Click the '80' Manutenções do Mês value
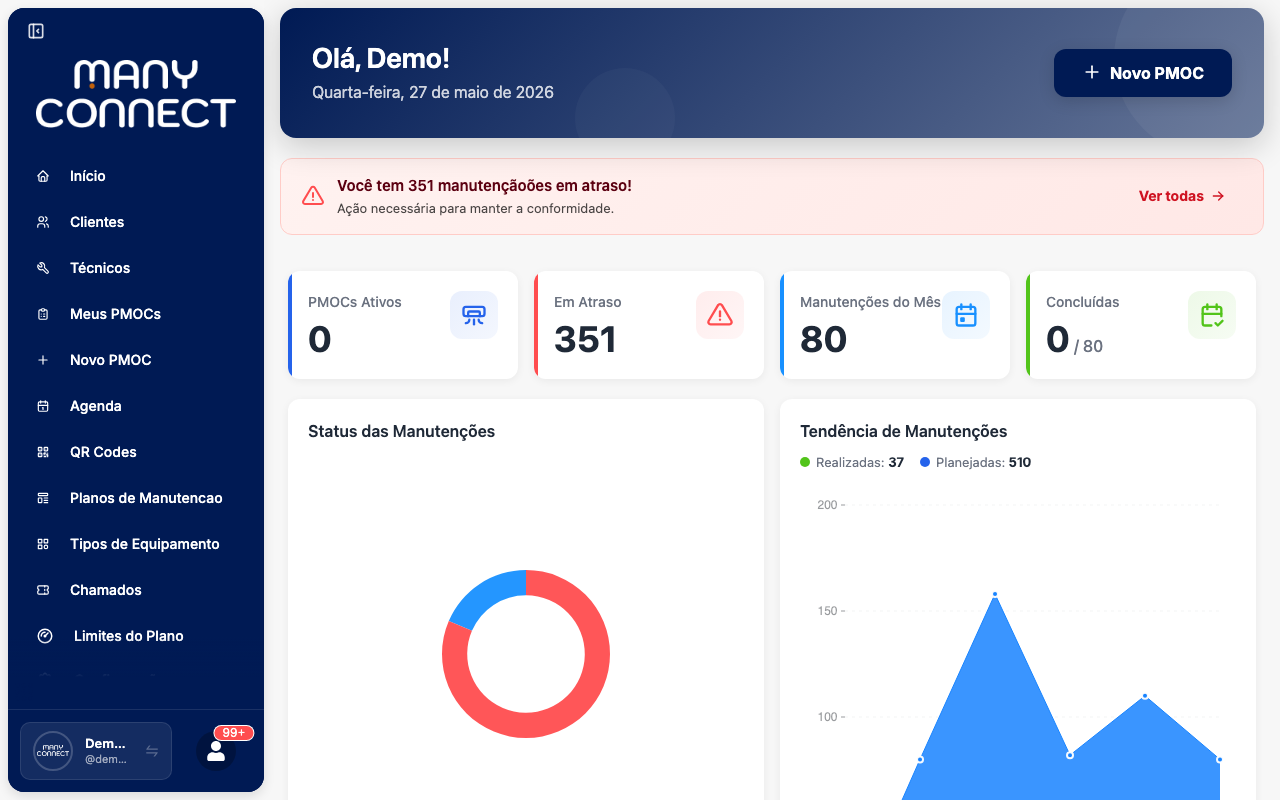The width and height of the screenshot is (1280, 800). click(824, 340)
